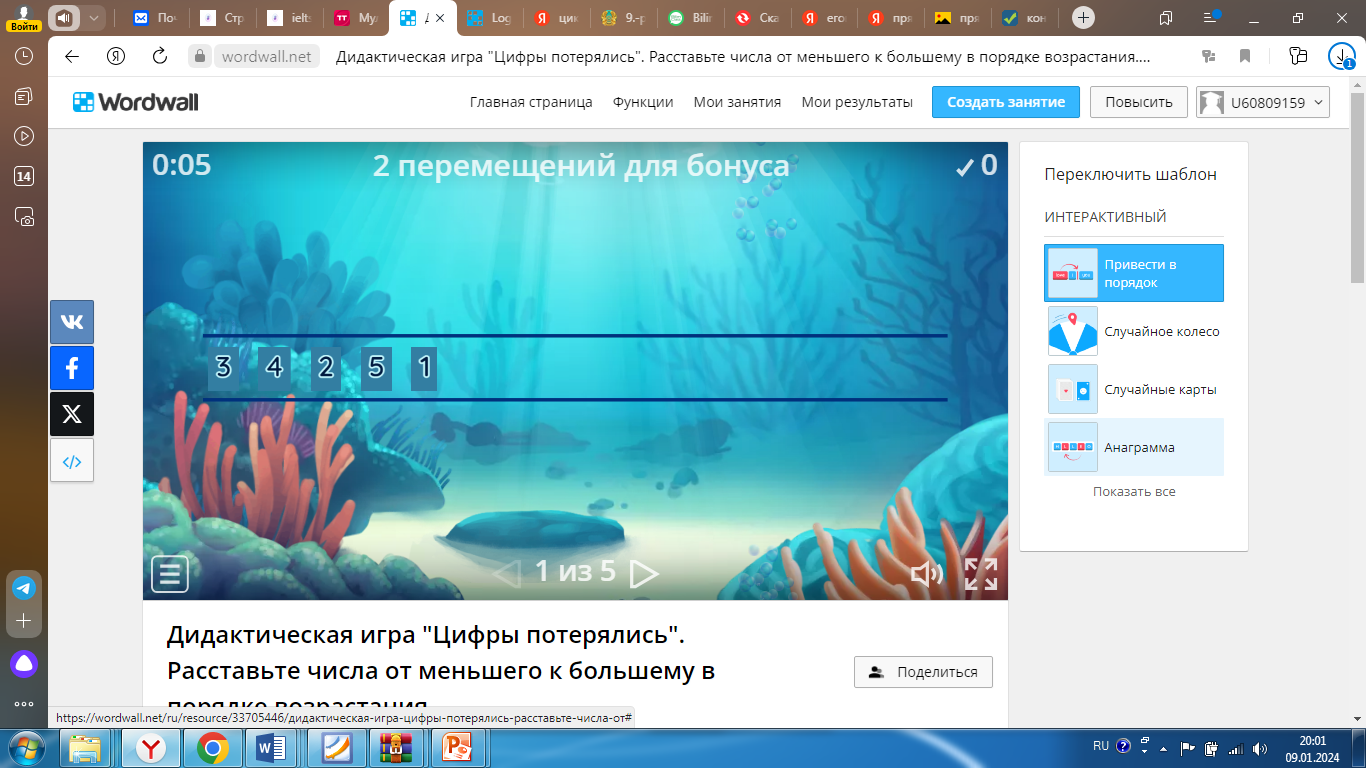Click the Wordwall logo
1366x768 pixels.
pyautogui.click(x=136, y=102)
